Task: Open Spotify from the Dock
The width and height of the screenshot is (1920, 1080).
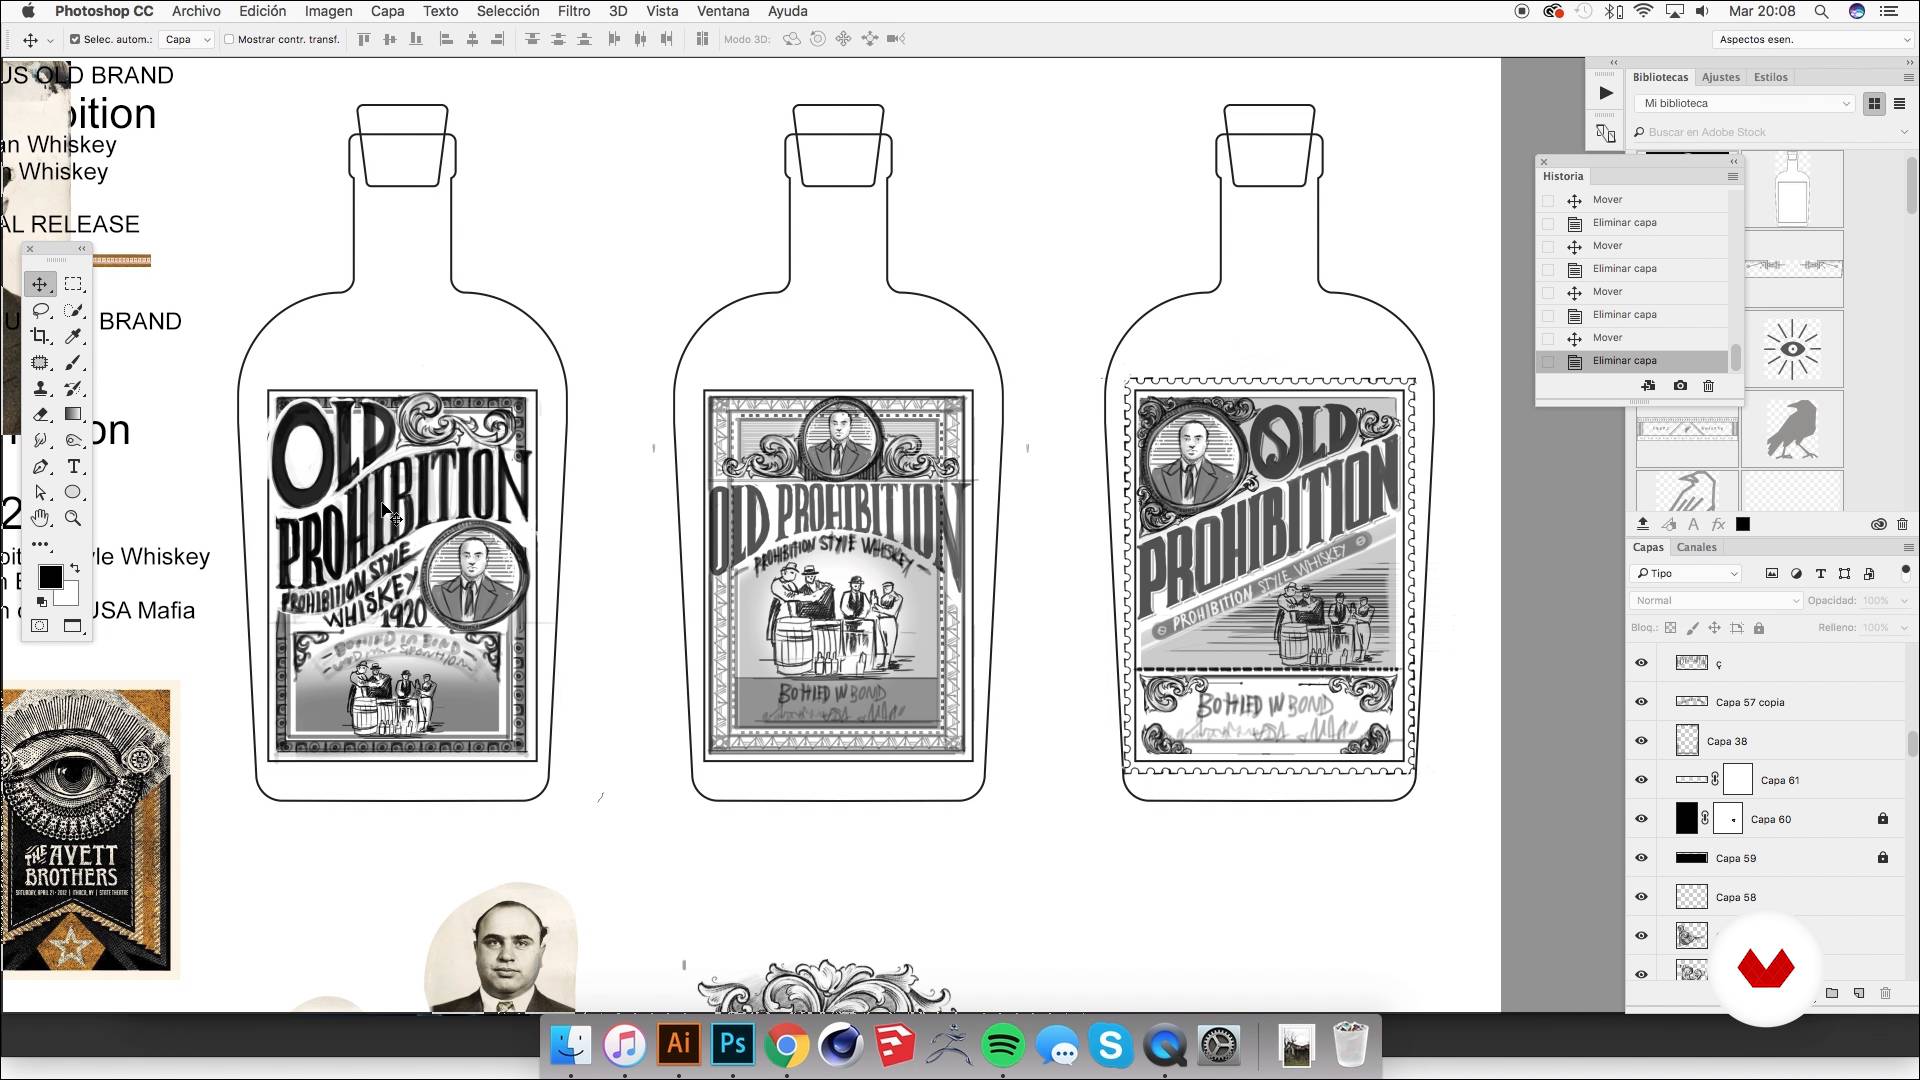Action: coord(1003,1045)
